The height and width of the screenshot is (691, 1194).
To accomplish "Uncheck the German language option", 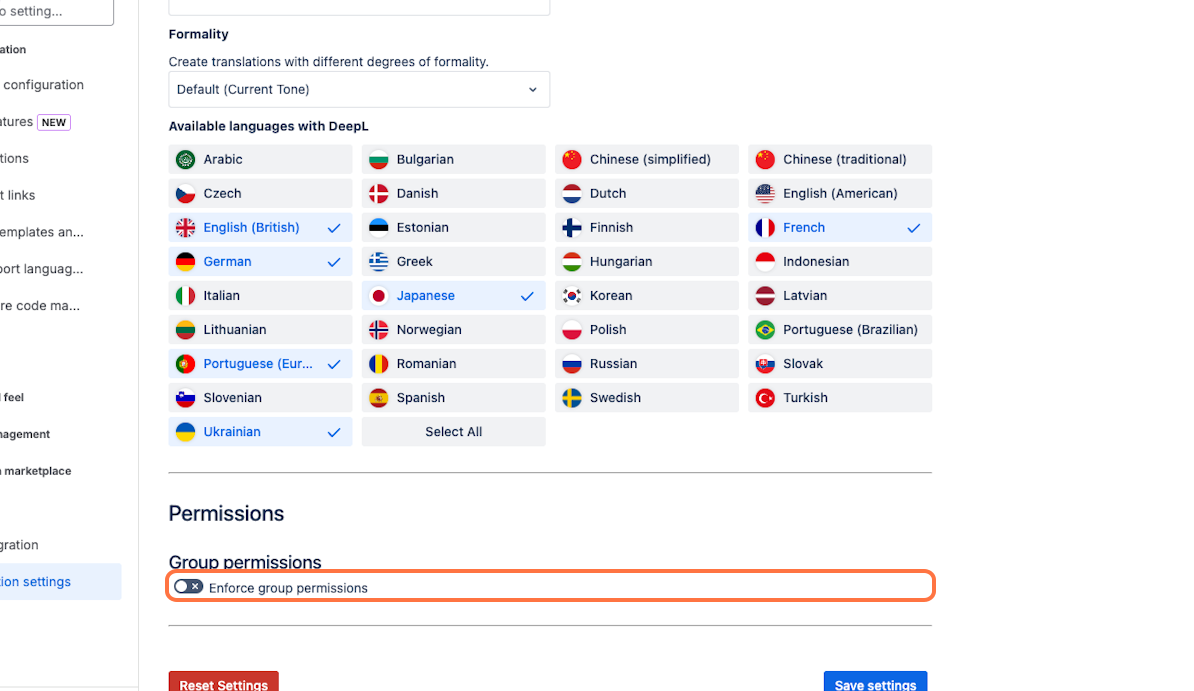I will (260, 262).
